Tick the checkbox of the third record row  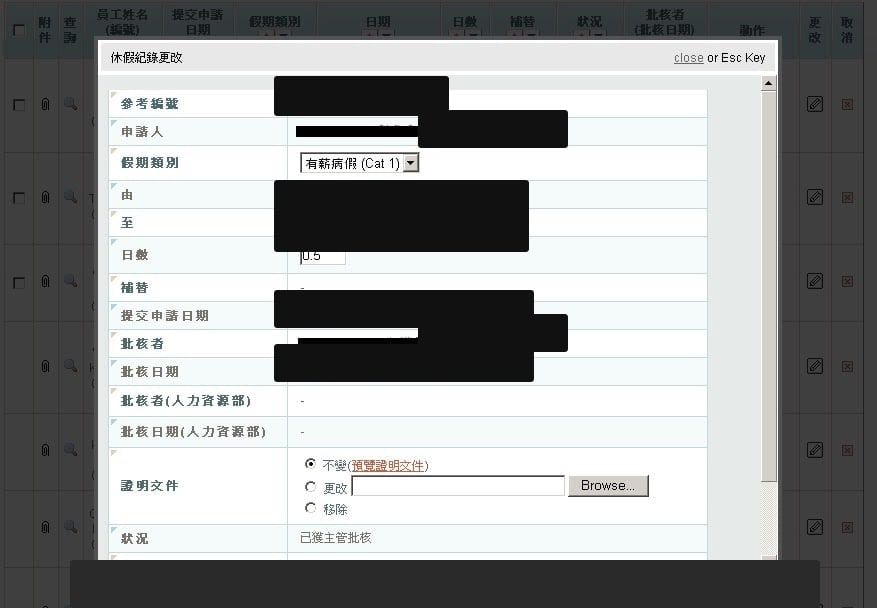coord(18,282)
